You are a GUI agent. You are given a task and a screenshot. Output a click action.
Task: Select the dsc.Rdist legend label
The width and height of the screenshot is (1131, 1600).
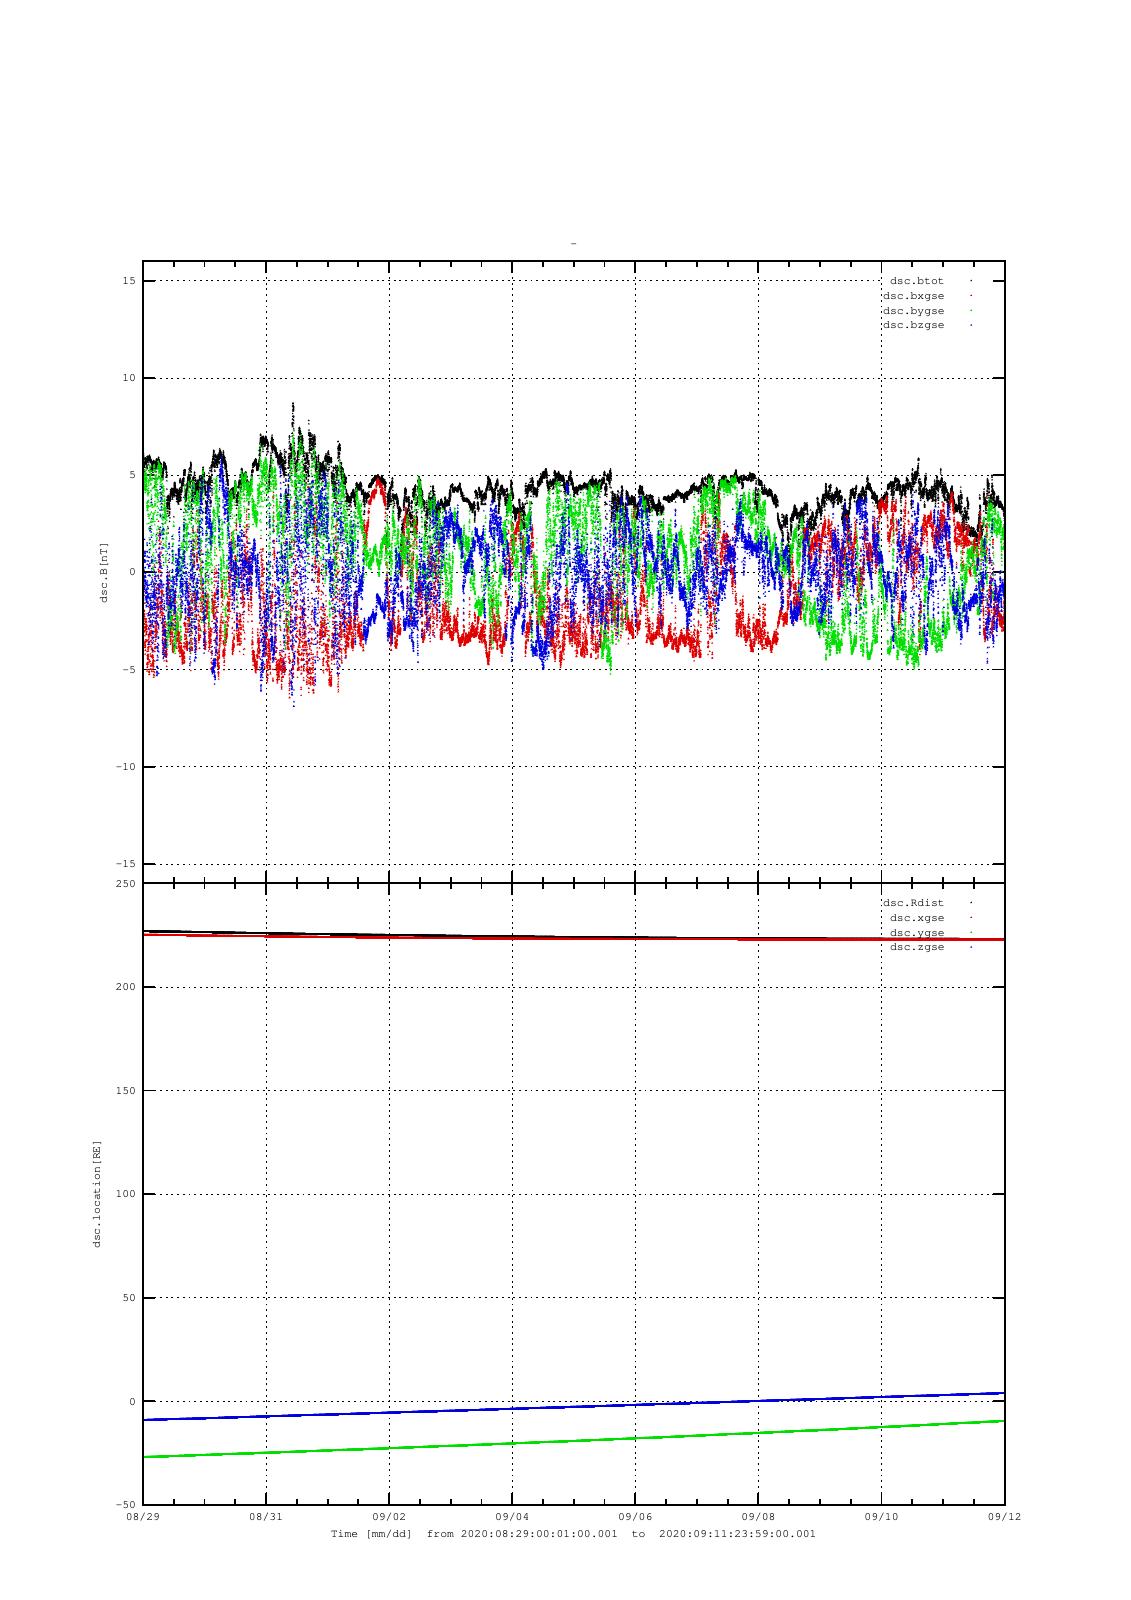click(913, 903)
